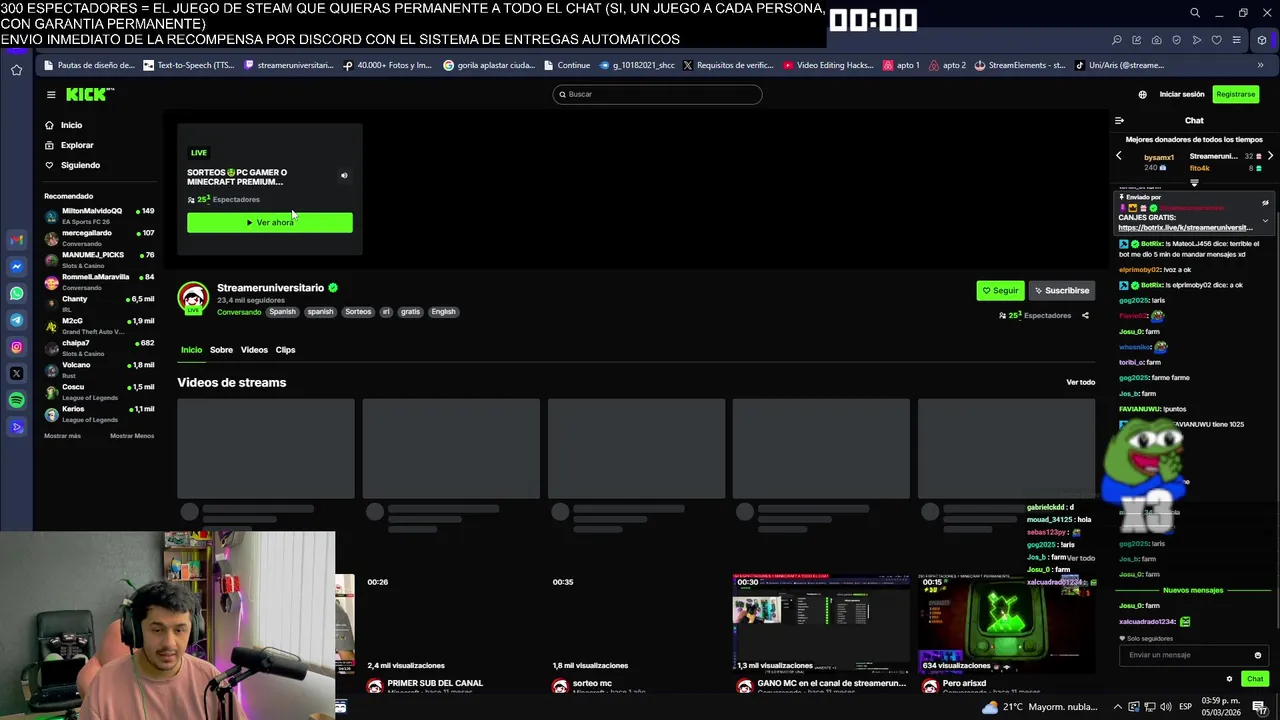Go to next top donors page
The height and width of the screenshot is (720, 1280).
1270,156
